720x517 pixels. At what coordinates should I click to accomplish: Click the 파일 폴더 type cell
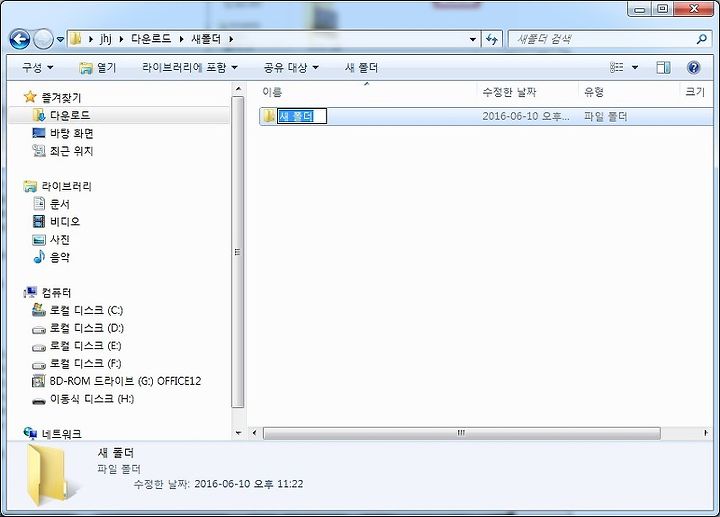point(605,116)
